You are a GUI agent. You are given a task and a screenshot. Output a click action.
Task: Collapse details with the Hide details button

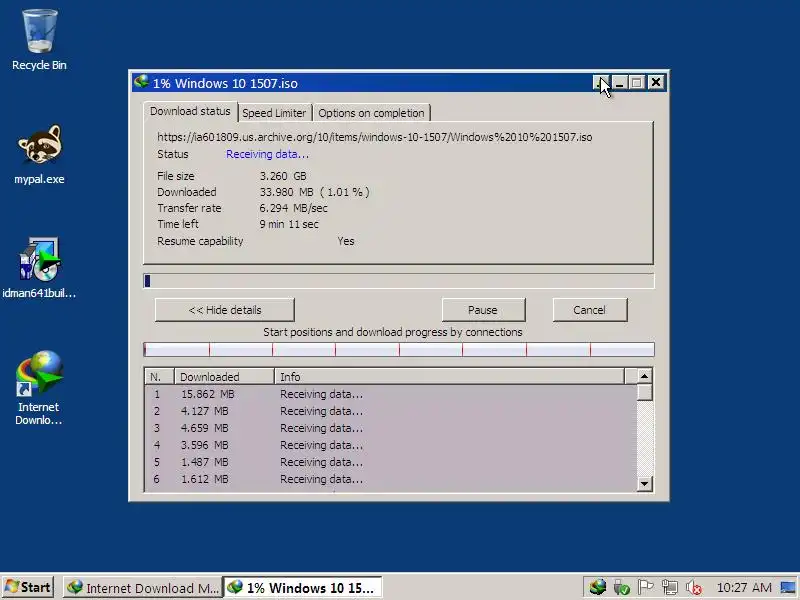[x=224, y=310]
